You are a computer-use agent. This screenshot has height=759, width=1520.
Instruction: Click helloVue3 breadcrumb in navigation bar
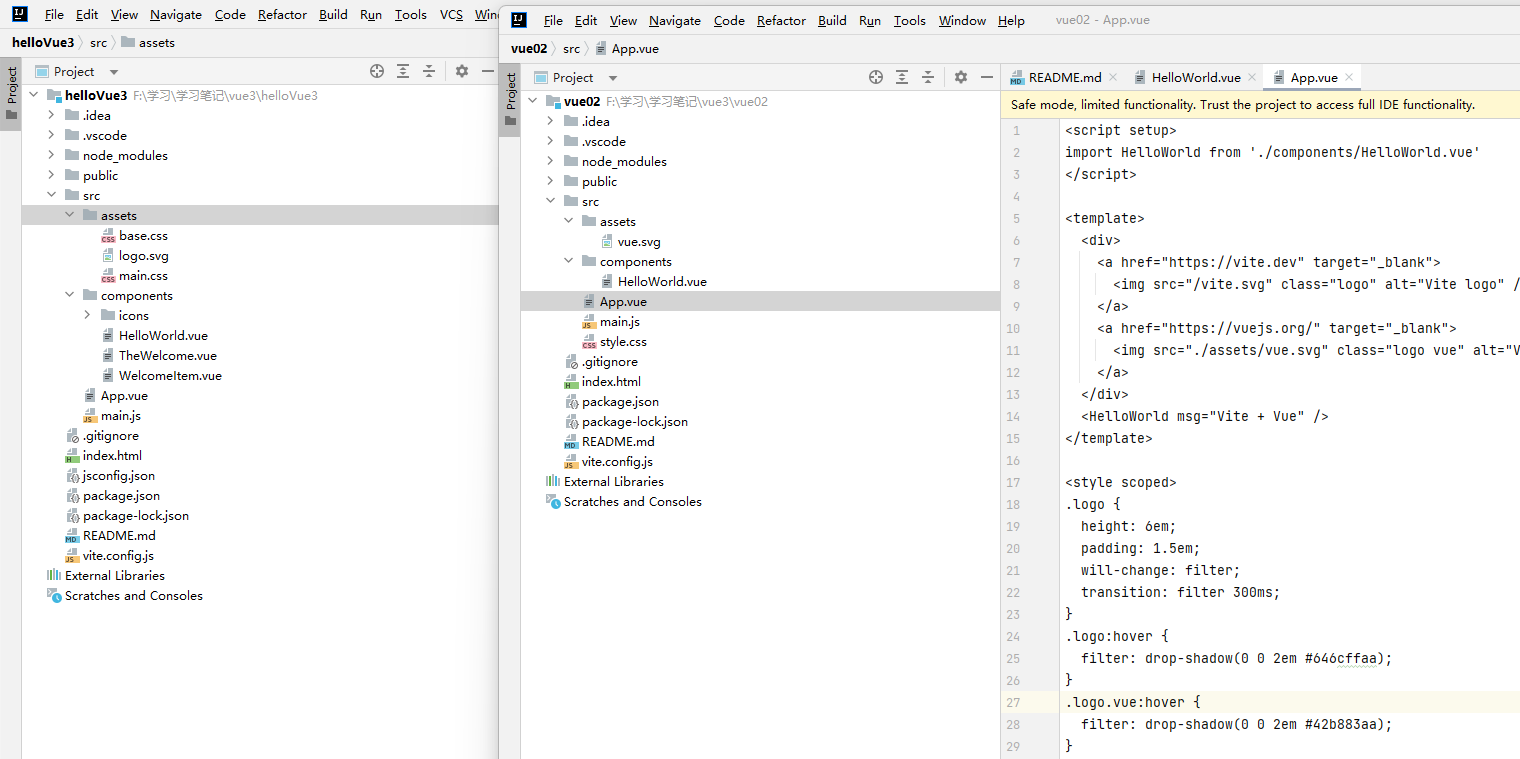point(43,42)
